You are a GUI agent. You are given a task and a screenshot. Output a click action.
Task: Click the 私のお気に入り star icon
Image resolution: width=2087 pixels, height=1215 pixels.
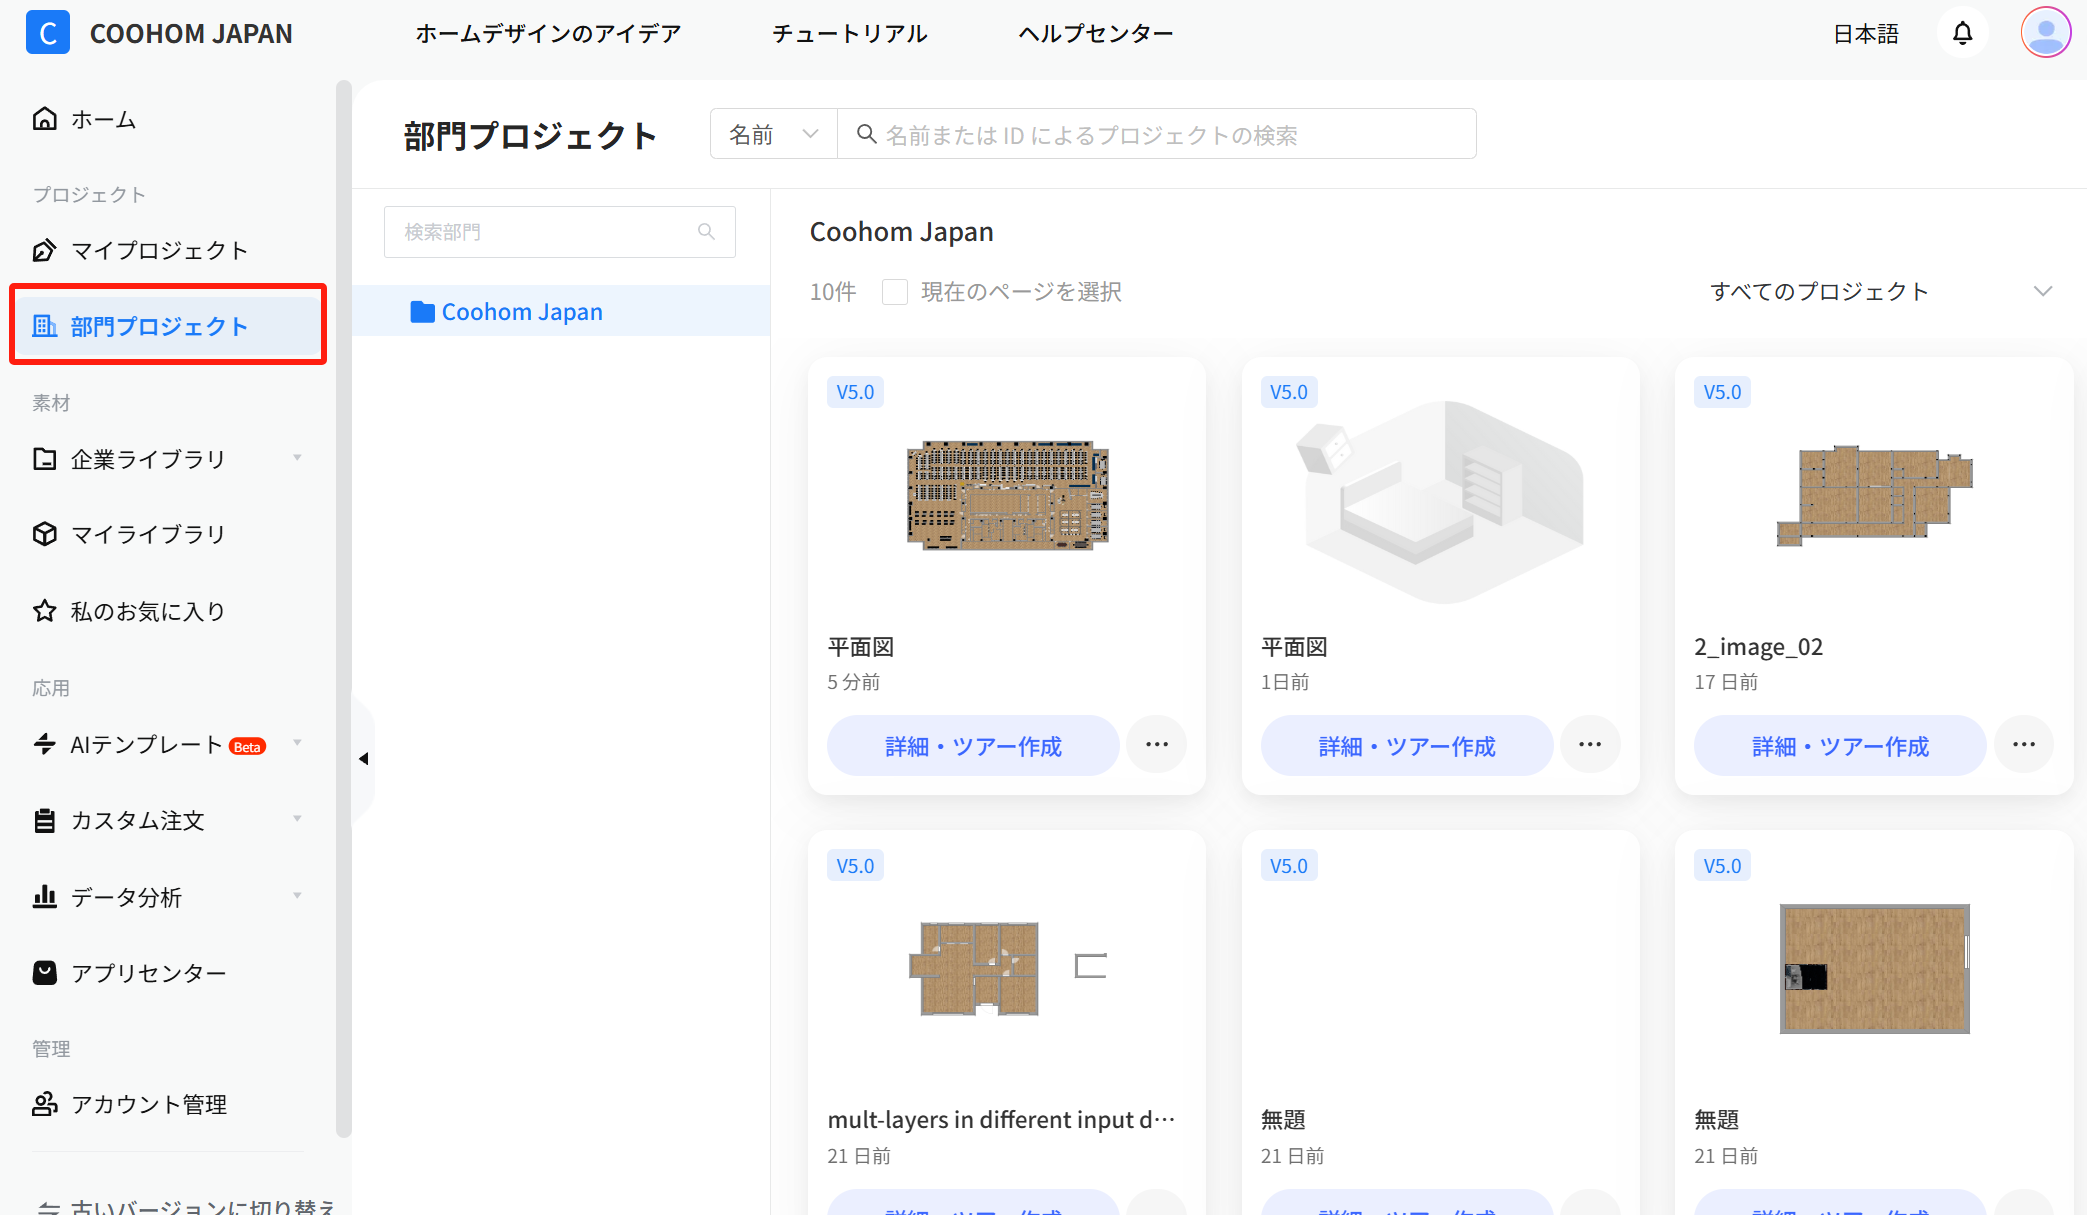click(45, 611)
